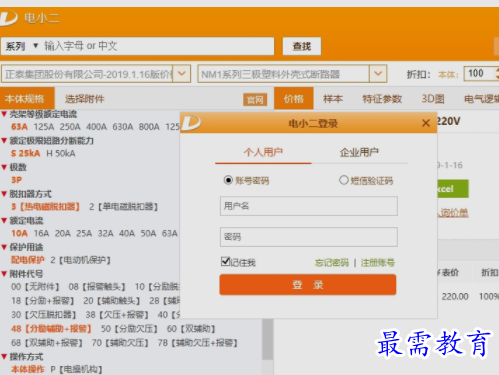This screenshot has height=375, width=499.
Task: Select 配电保护 option
Action: coord(28,260)
